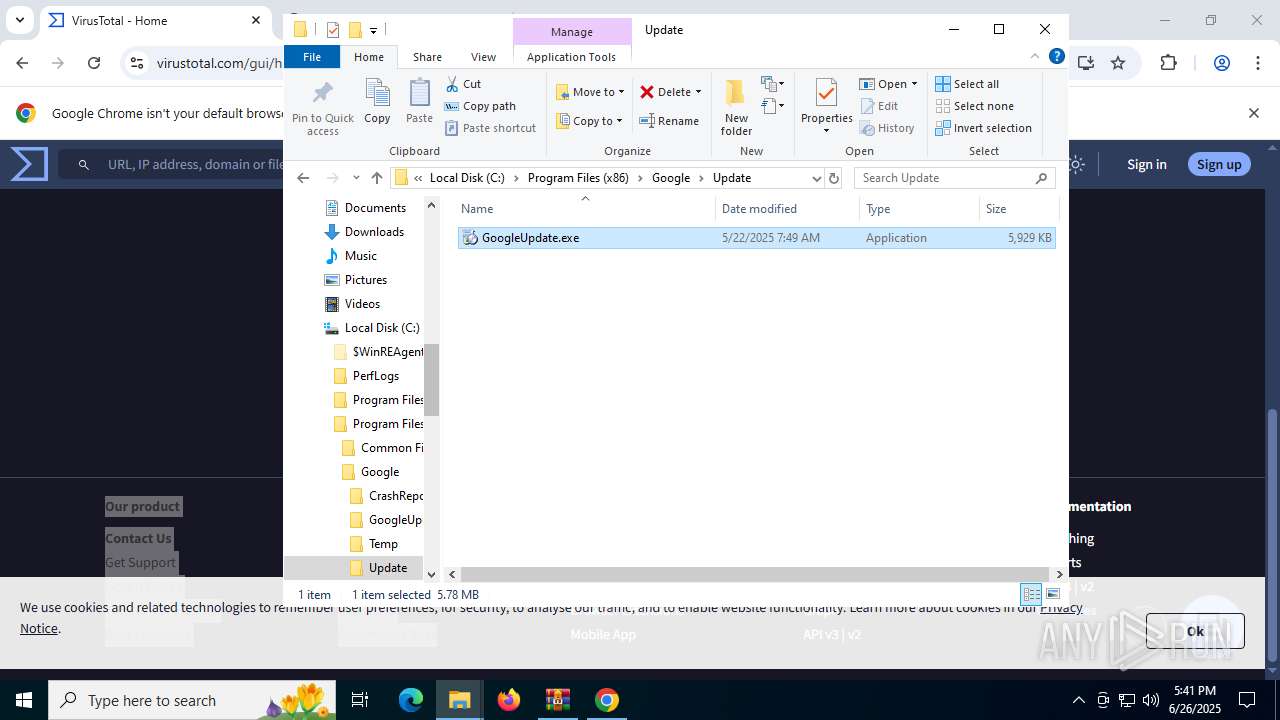Click in Search Update field
This screenshot has height=720, width=1280.
coord(945,178)
